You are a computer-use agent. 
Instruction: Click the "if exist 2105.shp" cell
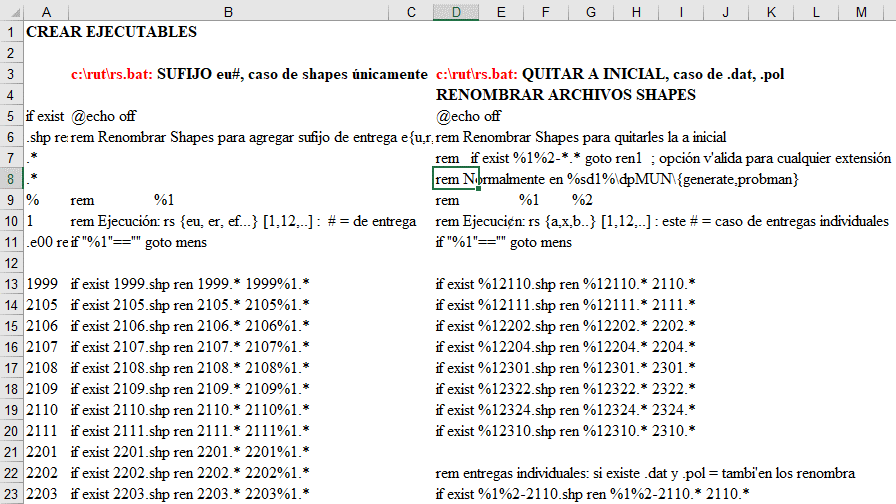[190, 305]
